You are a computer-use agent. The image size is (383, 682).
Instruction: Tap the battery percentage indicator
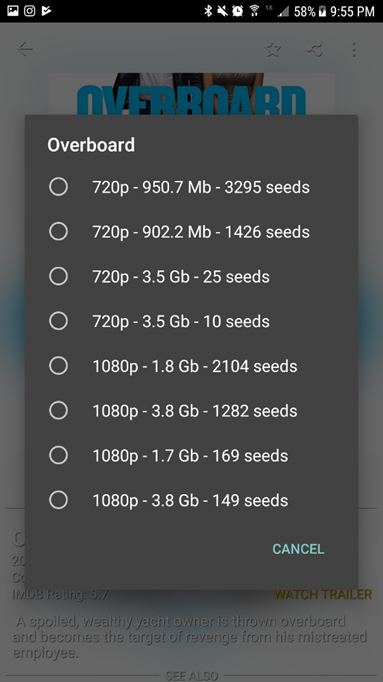304,11
